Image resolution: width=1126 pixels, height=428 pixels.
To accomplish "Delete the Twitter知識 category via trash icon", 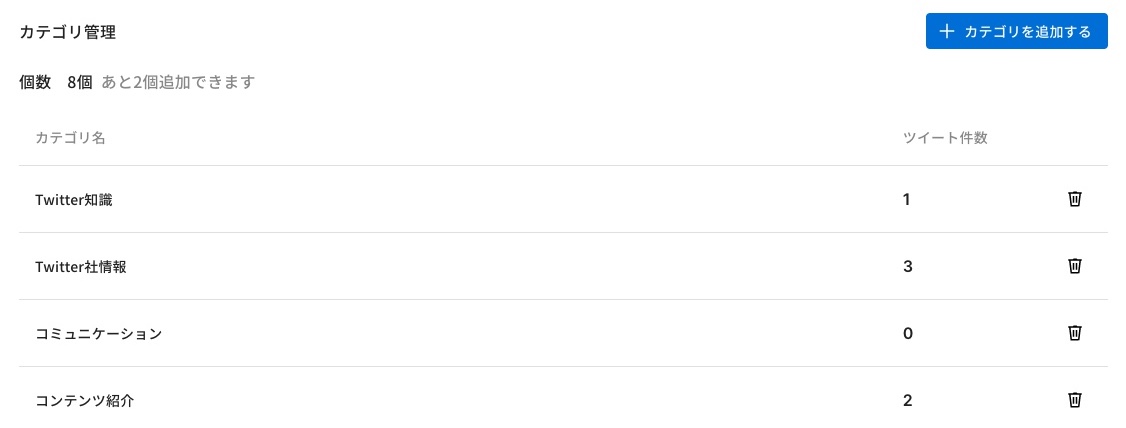I will point(1074,200).
